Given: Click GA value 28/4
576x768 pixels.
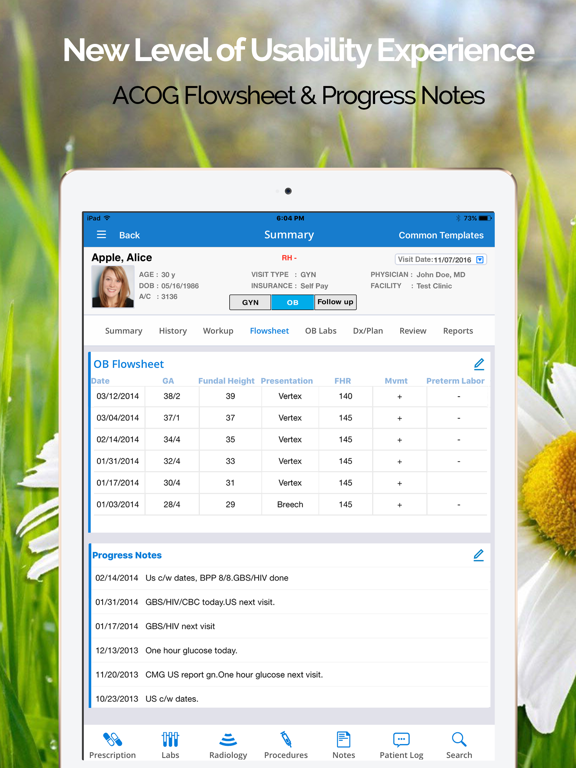Looking at the screenshot, I should (x=172, y=504).
